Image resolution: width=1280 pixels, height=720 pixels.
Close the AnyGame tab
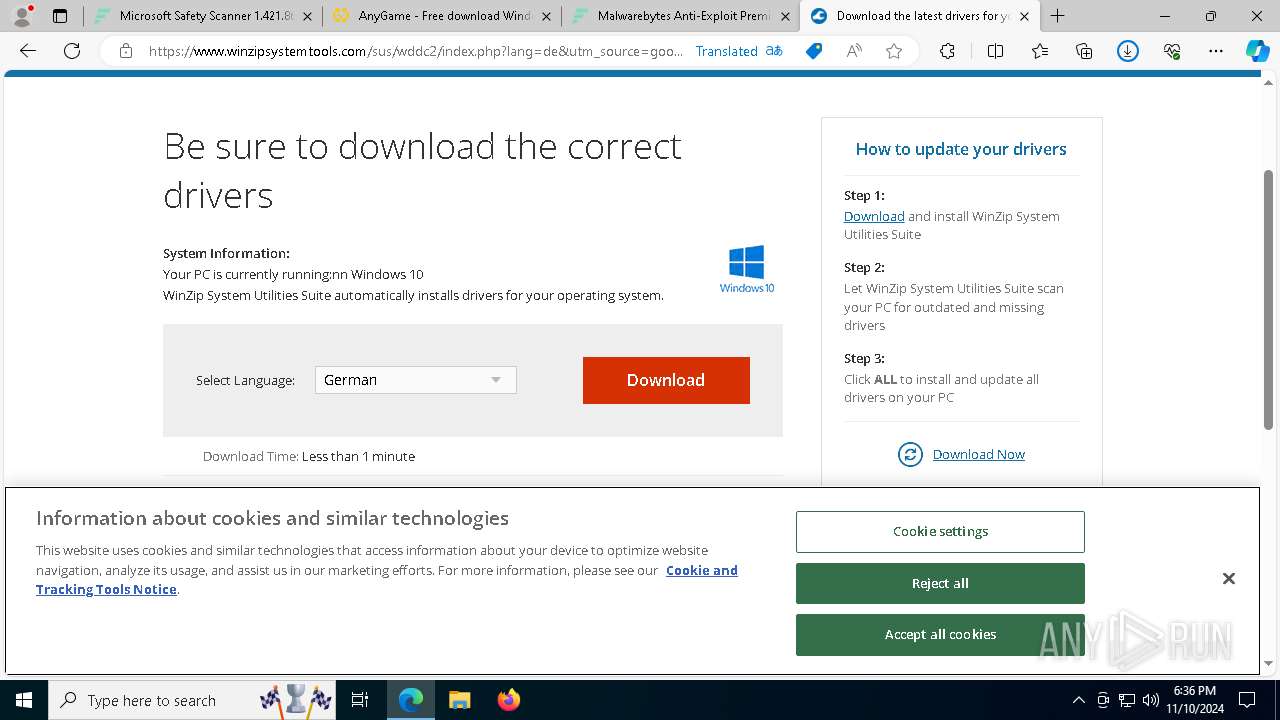(x=546, y=16)
